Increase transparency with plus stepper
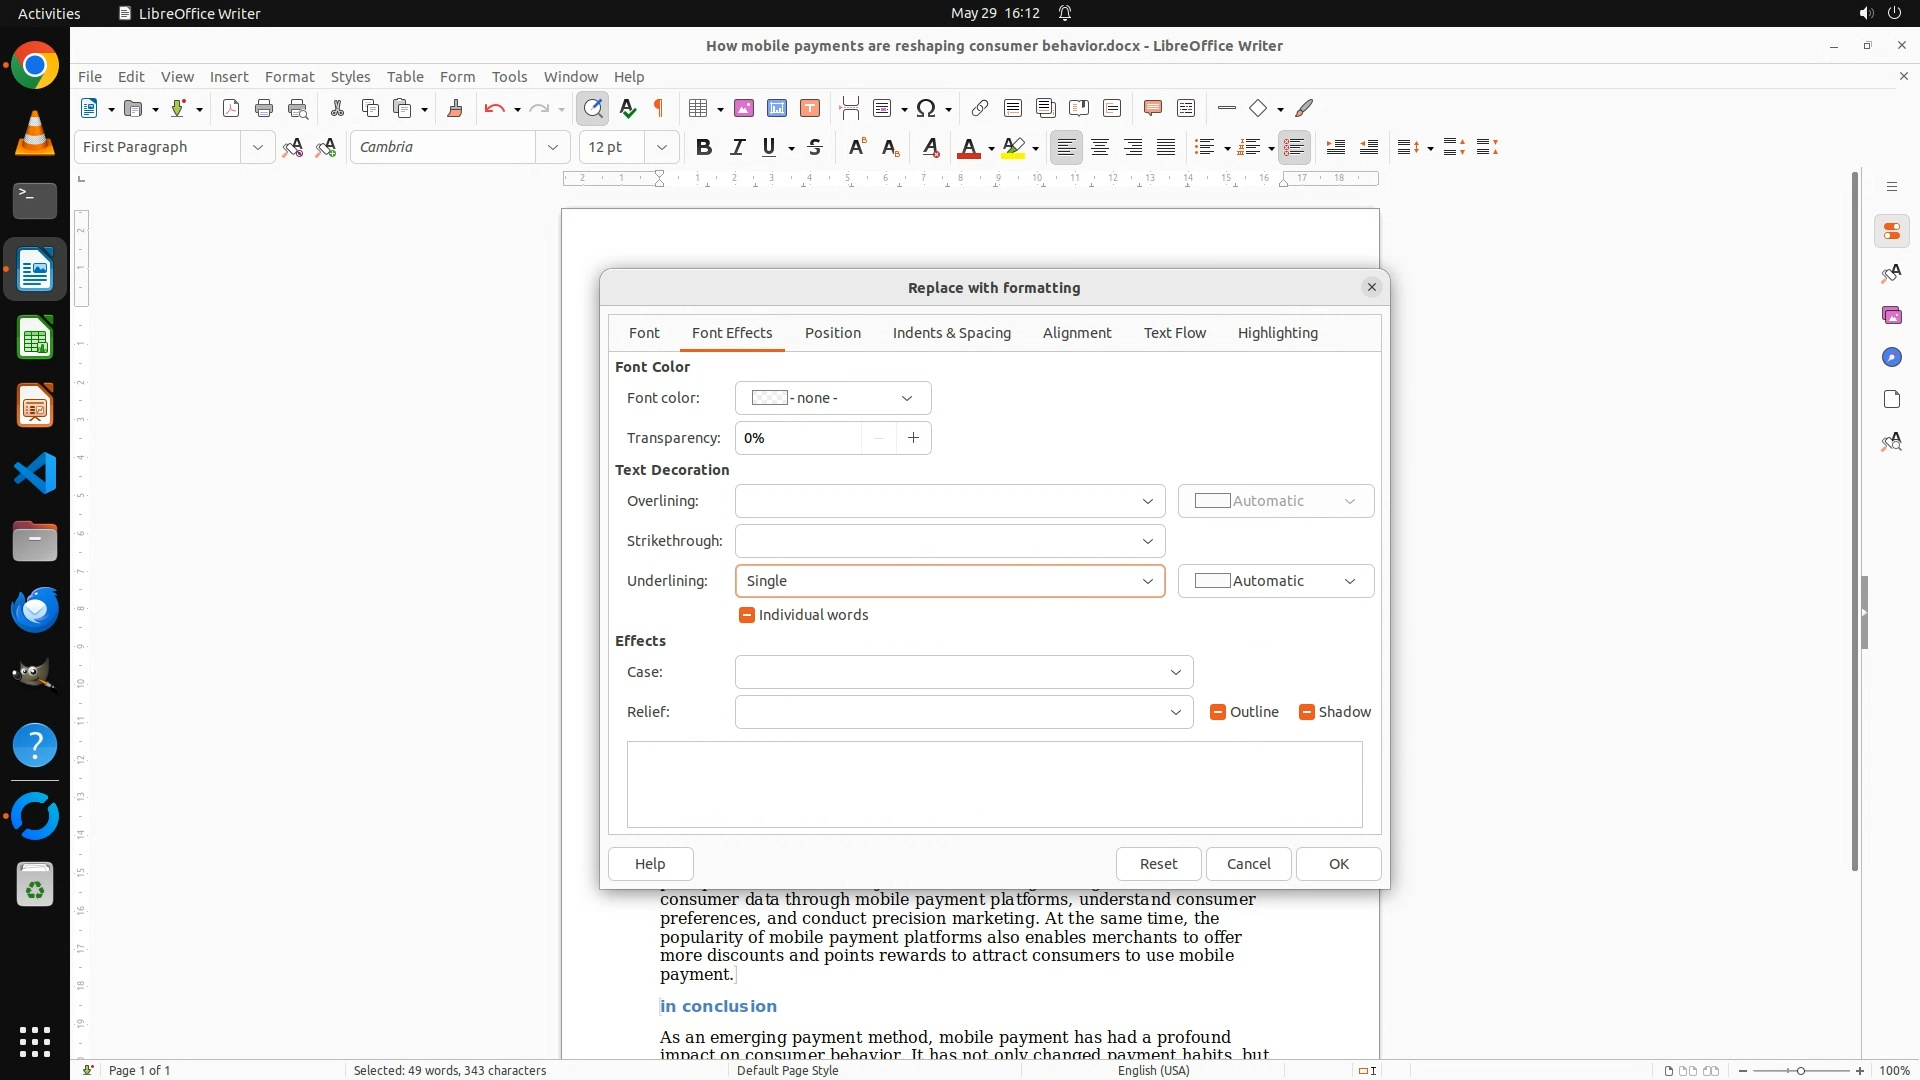The height and width of the screenshot is (1080, 1920). point(913,438)
